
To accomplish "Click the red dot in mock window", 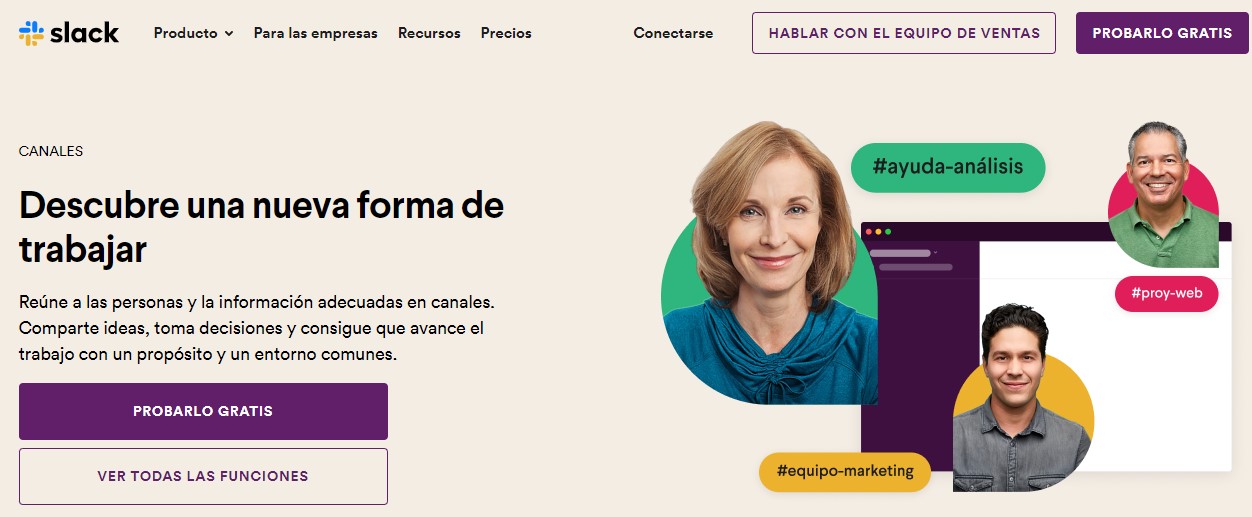I will click(869, 232).
